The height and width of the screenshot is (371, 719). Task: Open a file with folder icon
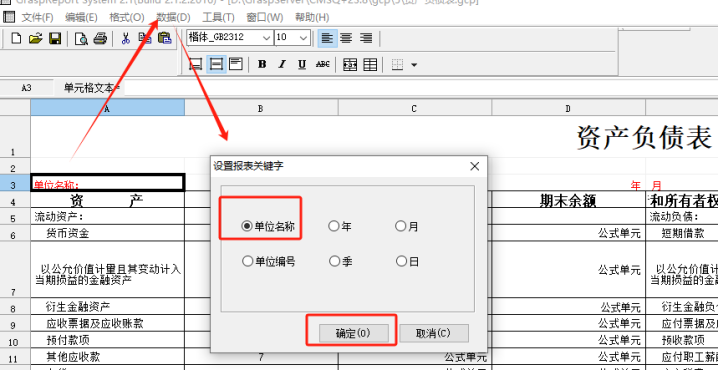point(35,39)
